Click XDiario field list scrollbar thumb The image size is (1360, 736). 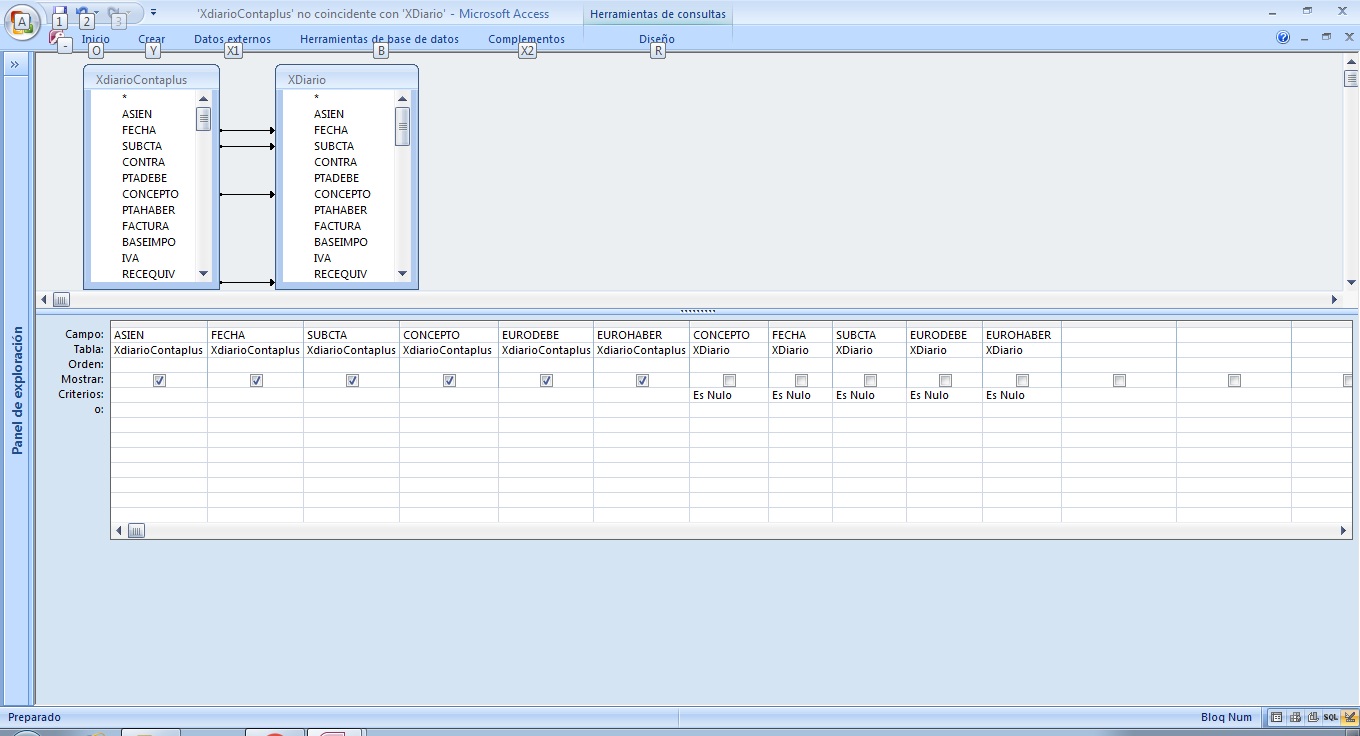coord(403,126)
